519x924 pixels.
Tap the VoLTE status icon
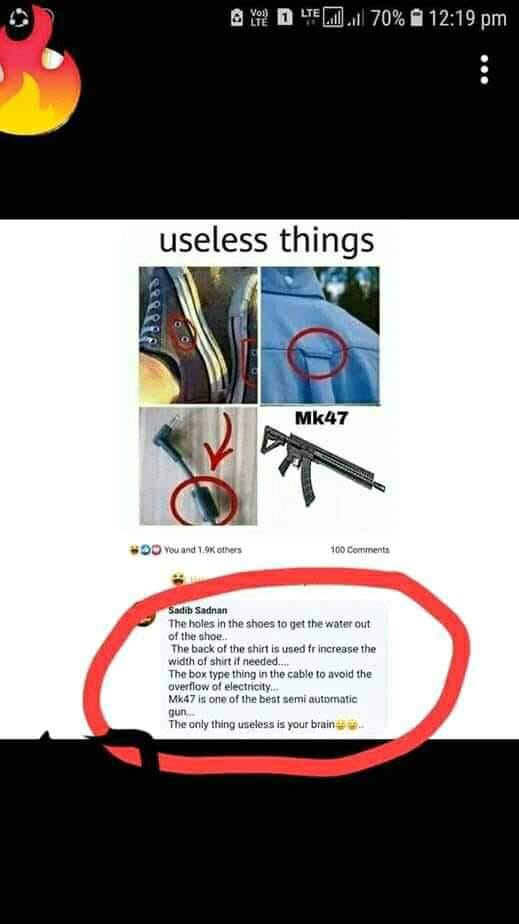(259, 19)
